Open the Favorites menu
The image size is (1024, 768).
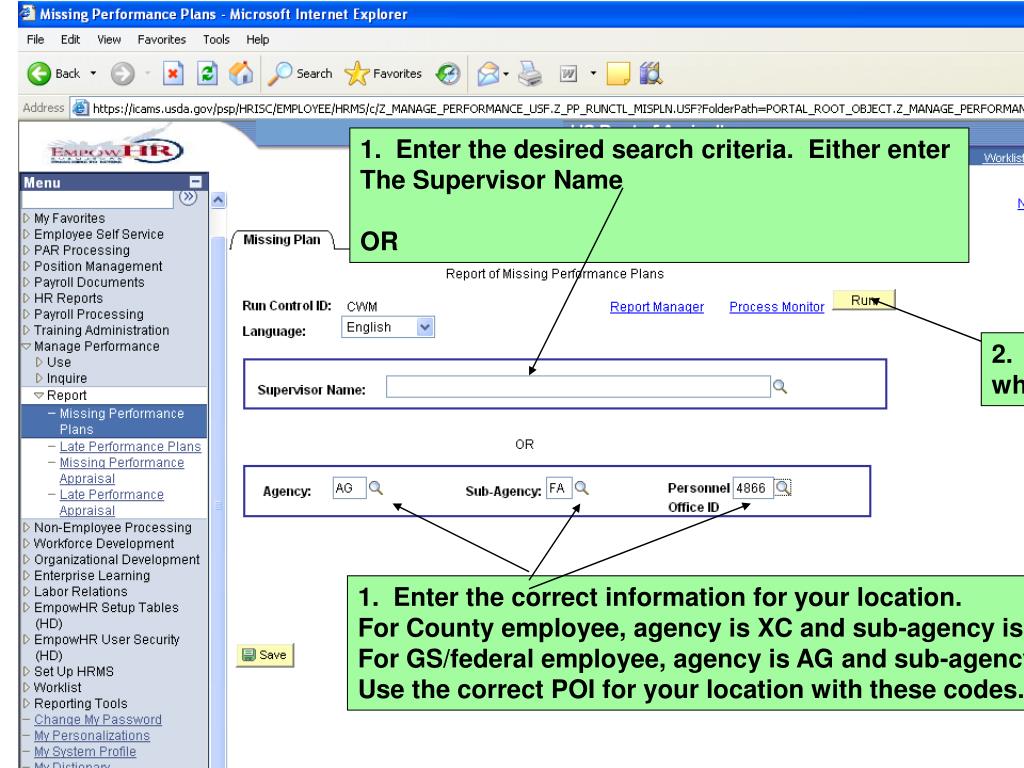pyautogui.click(x=161, y=39)
